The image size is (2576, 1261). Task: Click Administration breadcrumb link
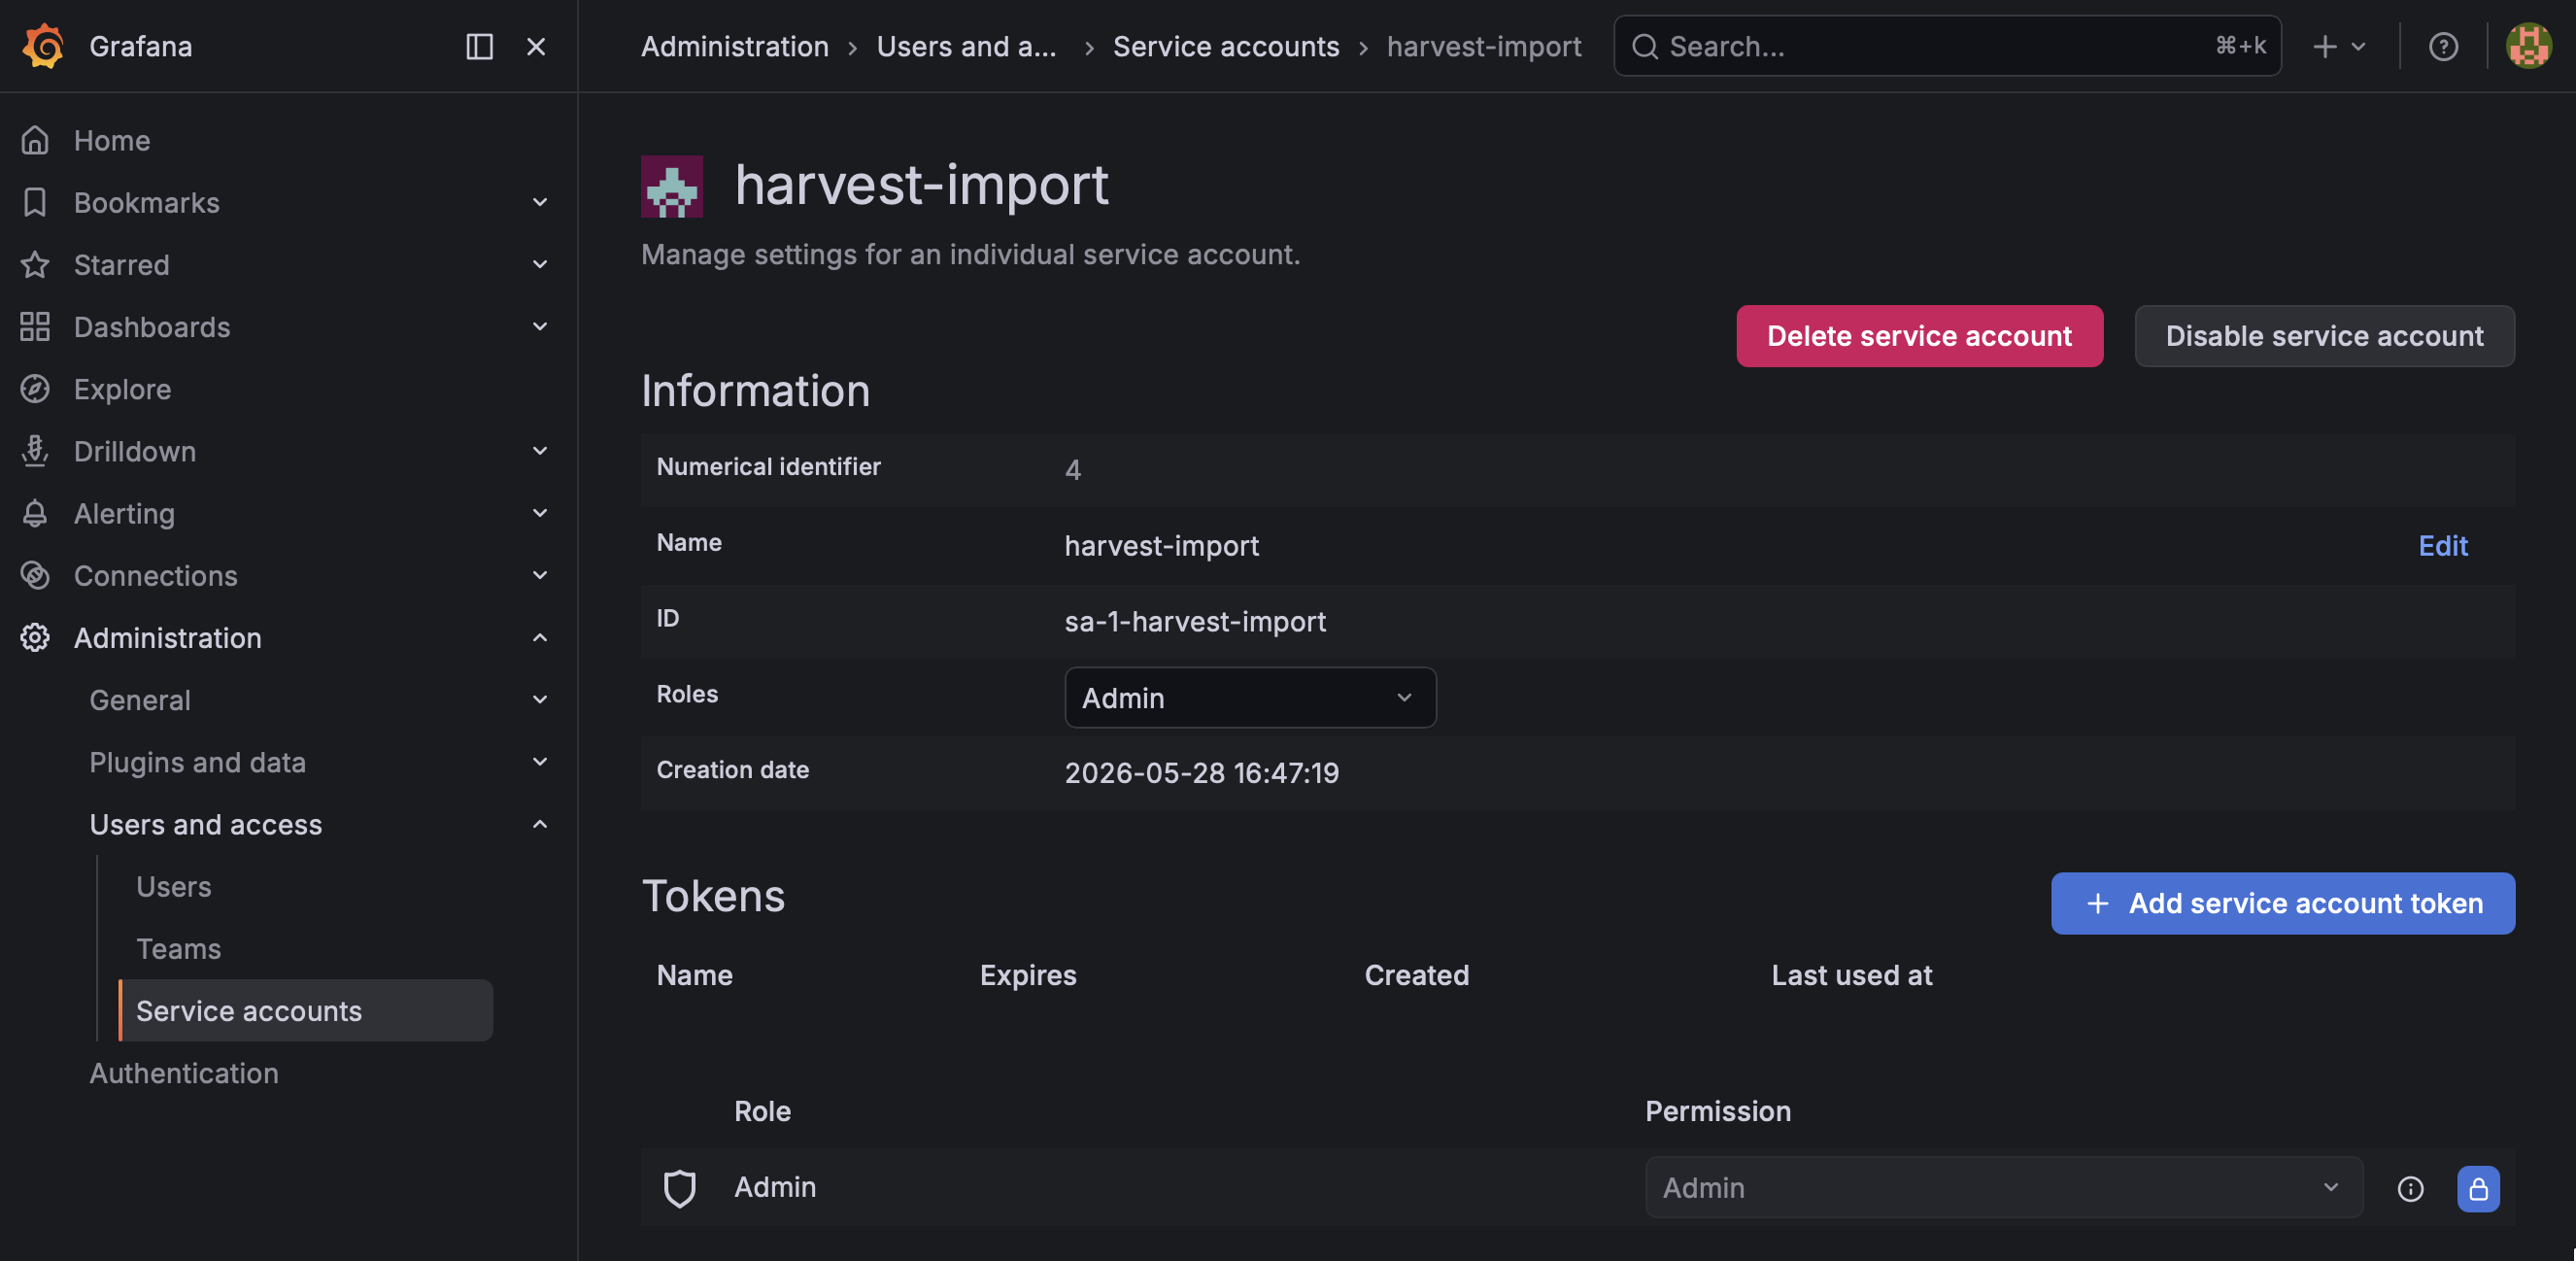[734, 46]
